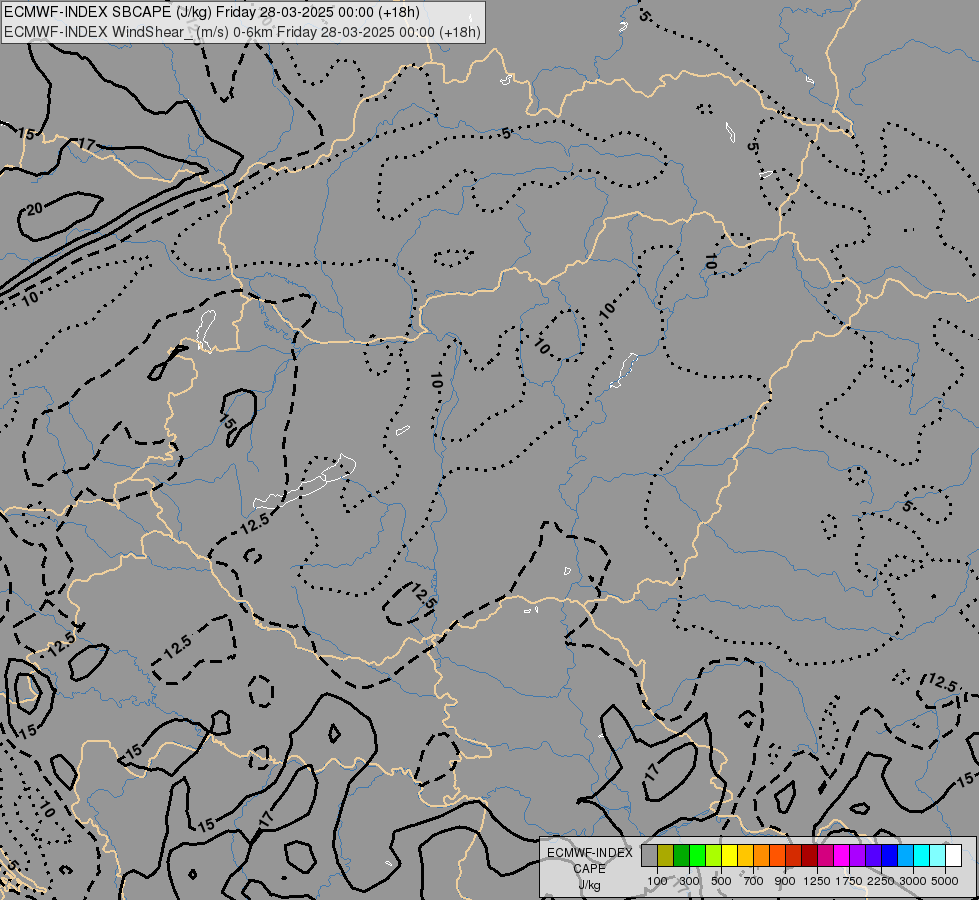
Task: Select the cyan swatch right of 3000 tick
Action: point(922,856)
